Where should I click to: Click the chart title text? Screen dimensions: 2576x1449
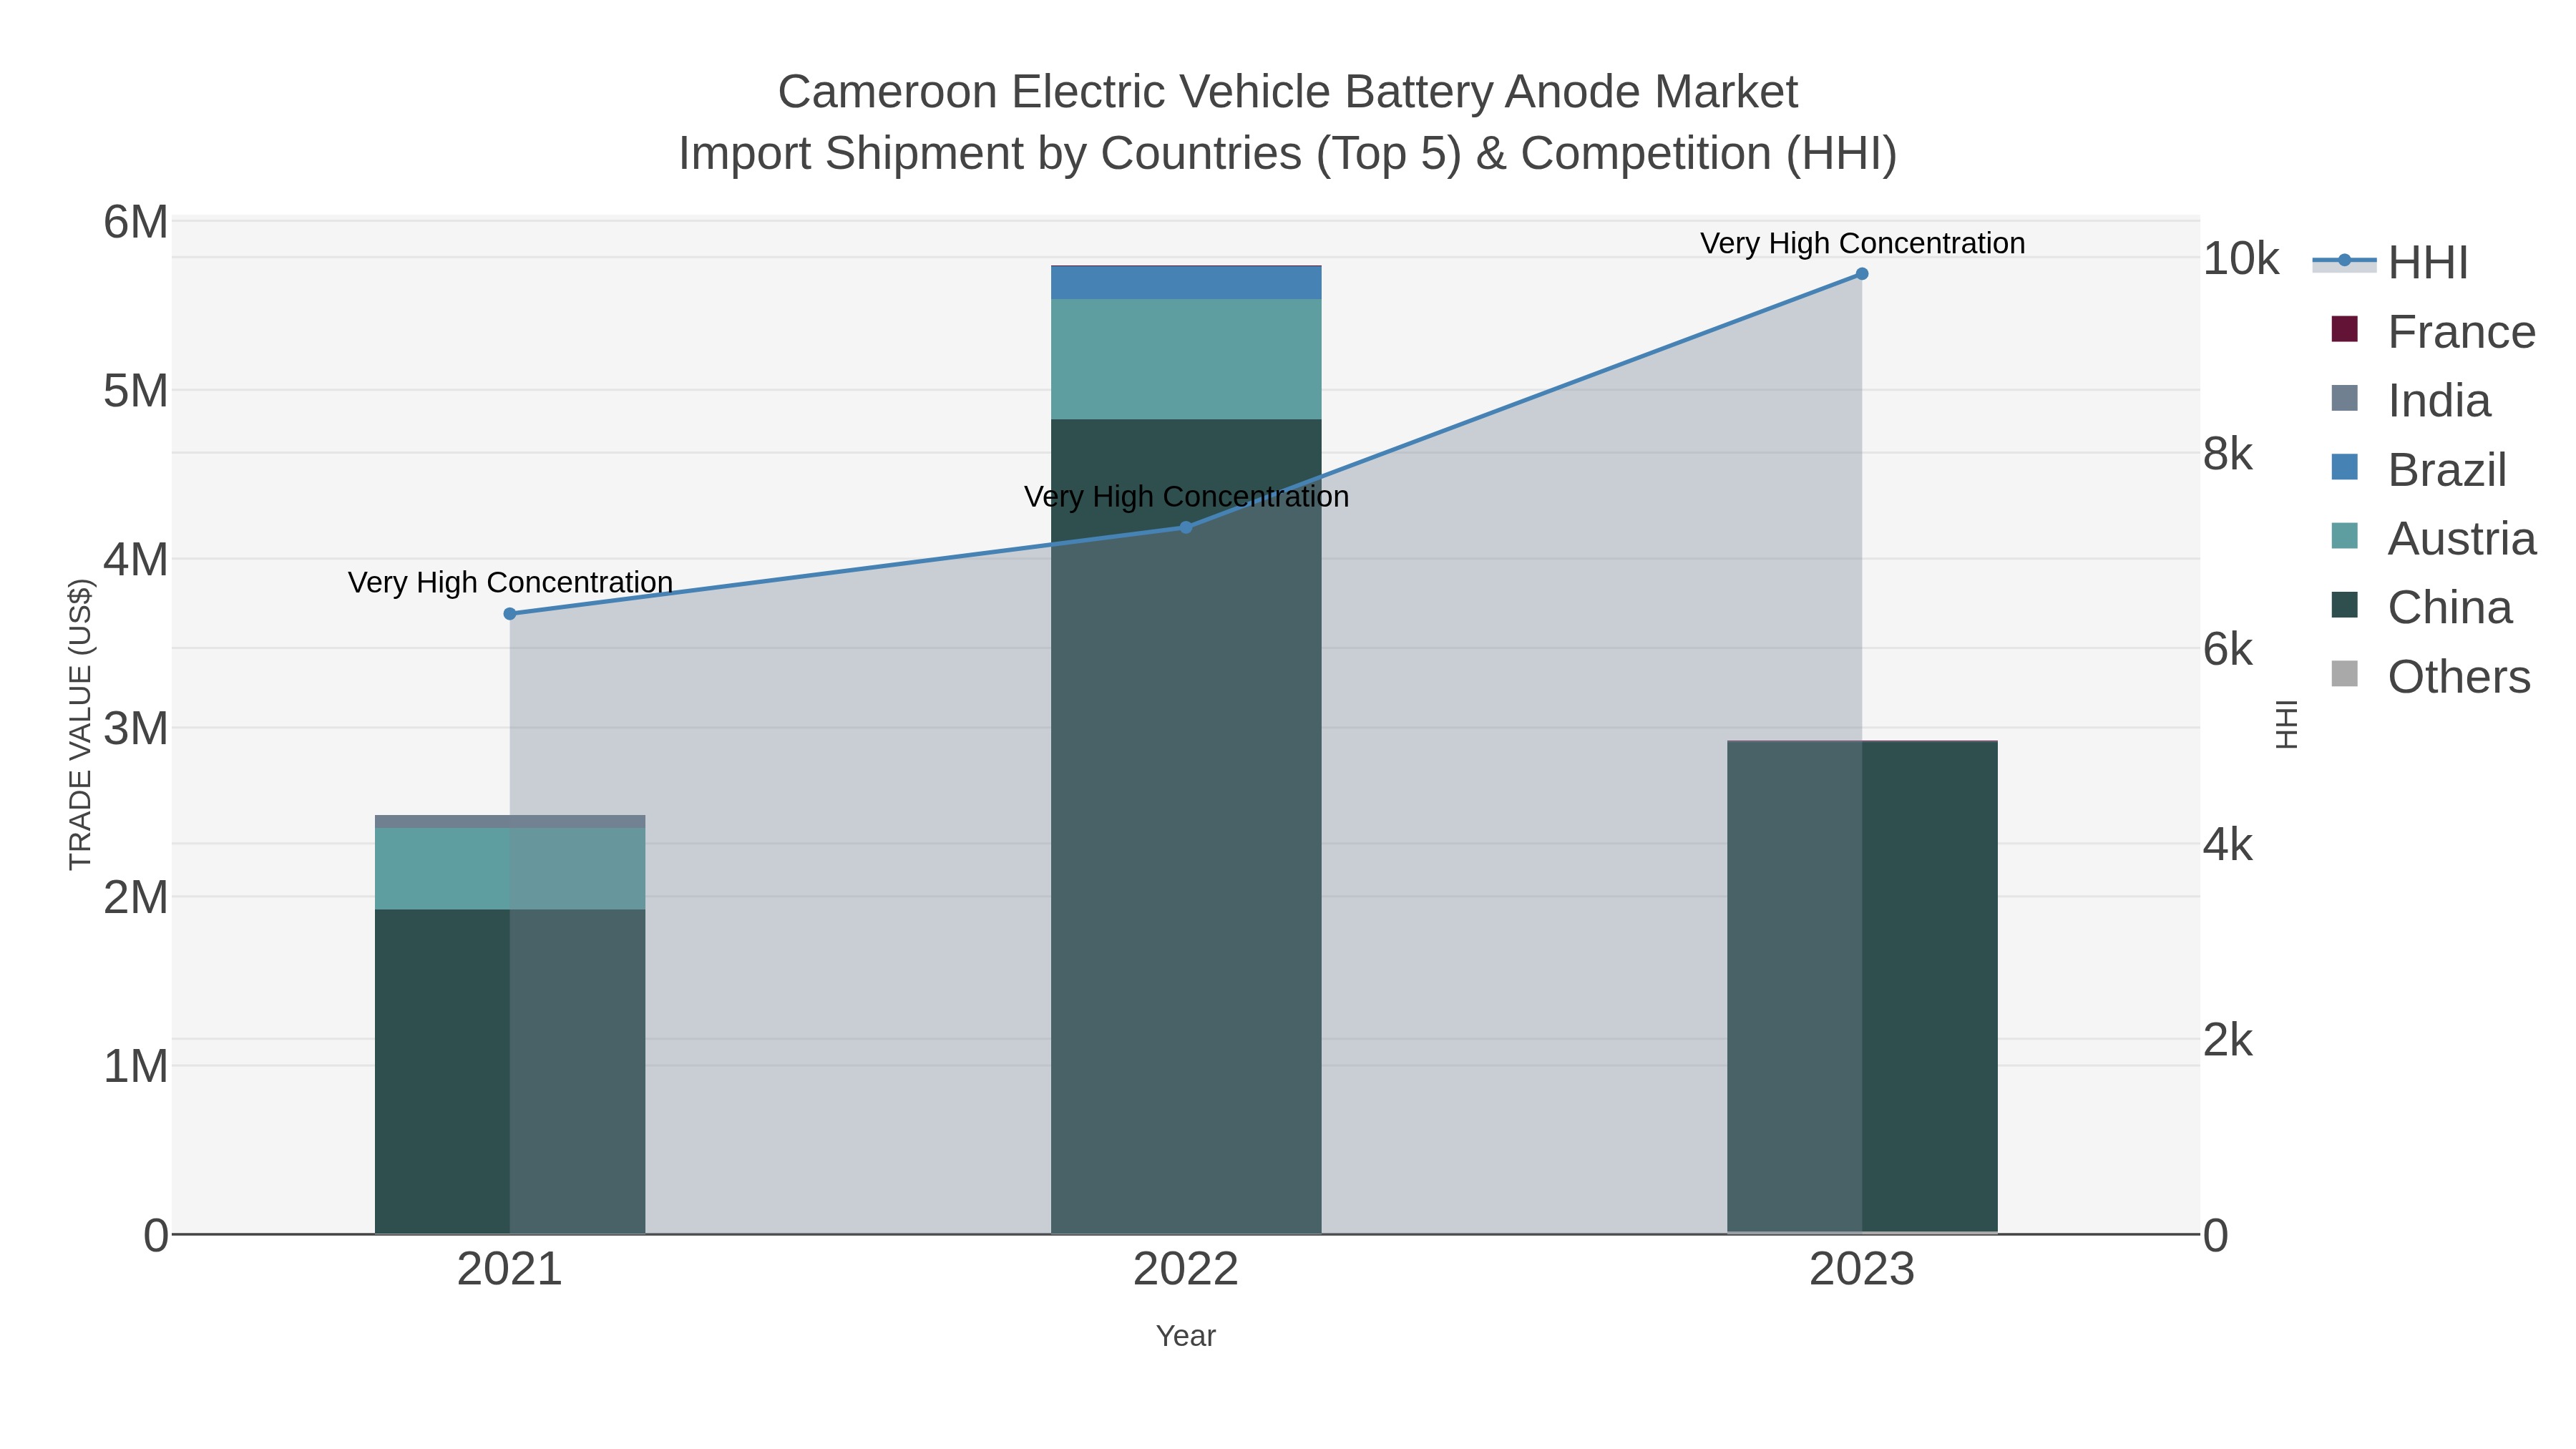(x=1288, y=122)
